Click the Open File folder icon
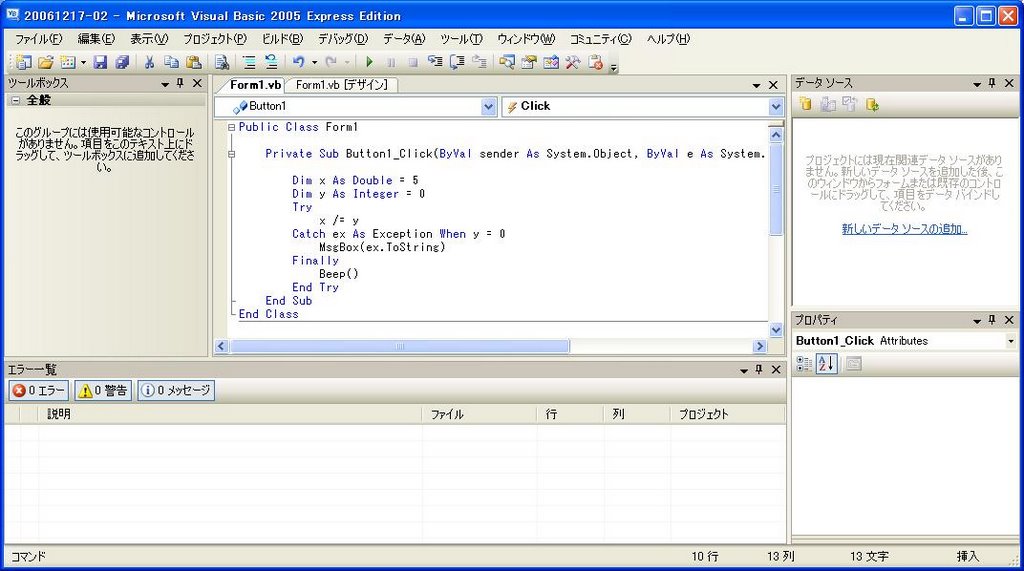 coord(46,62)
